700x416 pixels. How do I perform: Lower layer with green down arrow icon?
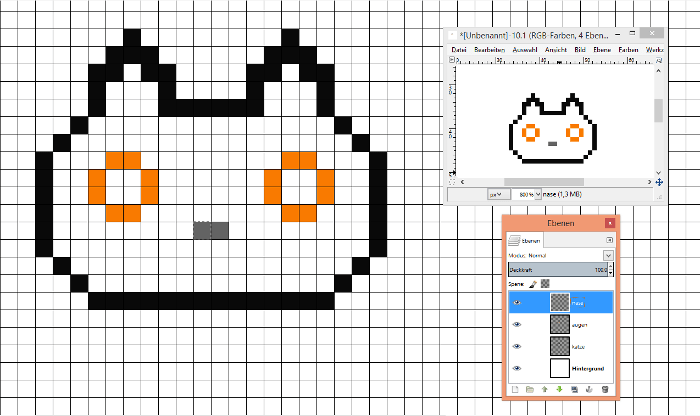pos(559,389)
